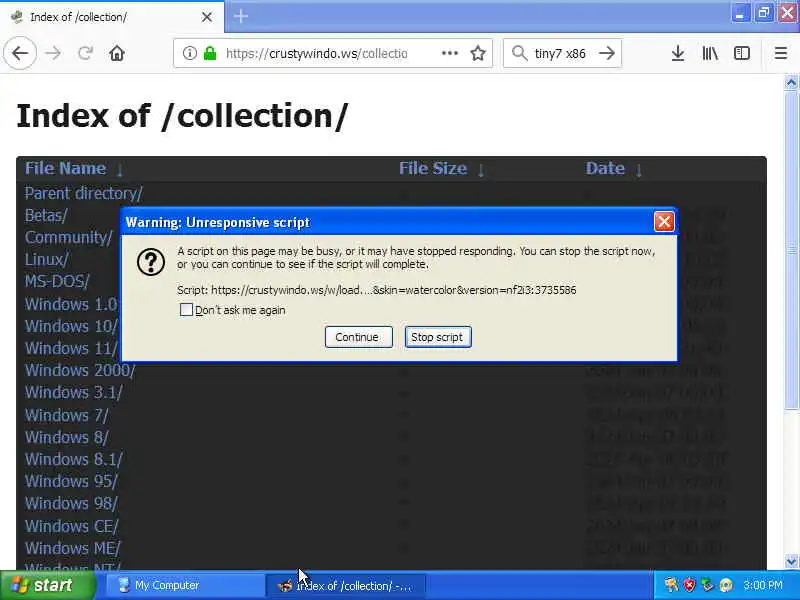Switch to My Computer taskbar window
The height and width of the screenshot is (600, 800).
[x=185, y=585]
